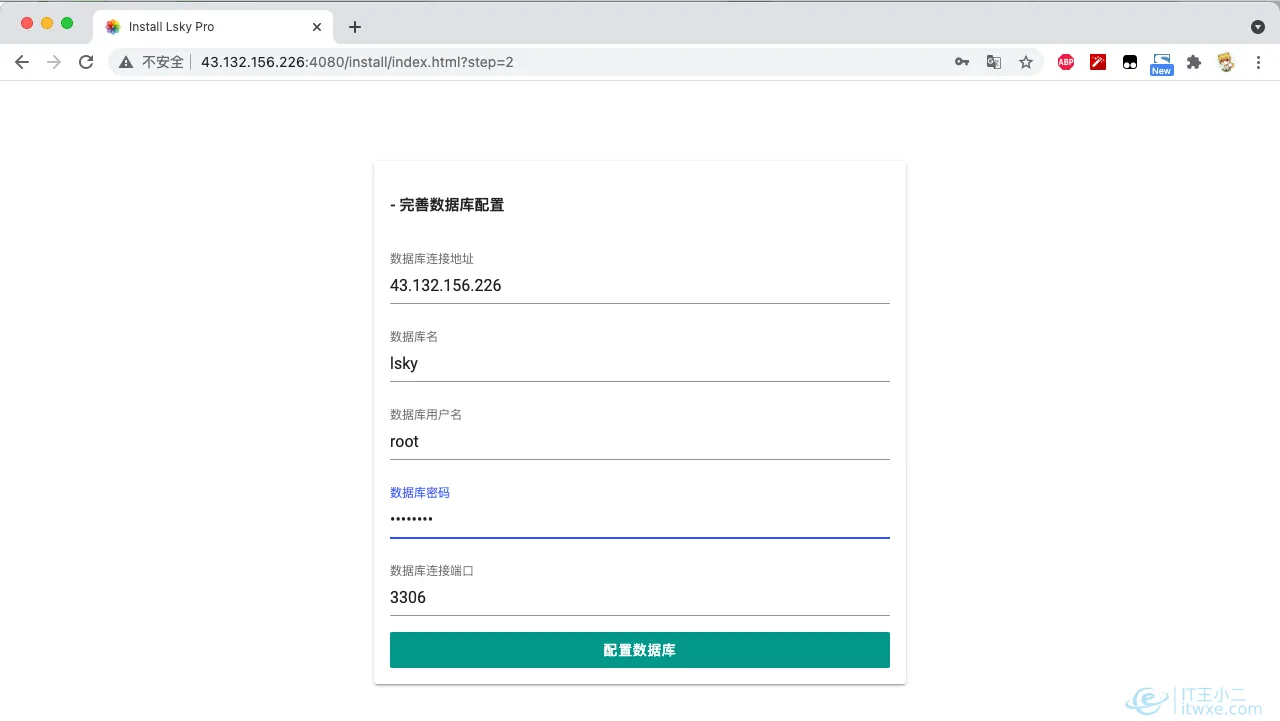Click the black extension icon next to Adblock
This screenshot has height=721, width=1280.
(1130, 62)
